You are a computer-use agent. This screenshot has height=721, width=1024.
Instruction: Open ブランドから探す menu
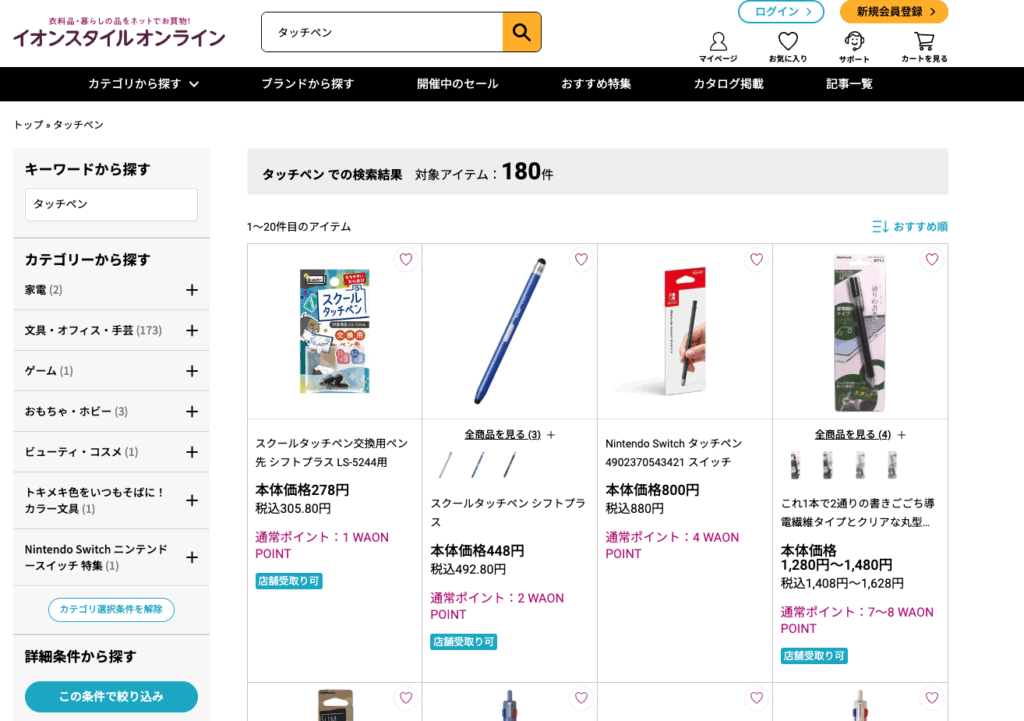pos(308,84)
